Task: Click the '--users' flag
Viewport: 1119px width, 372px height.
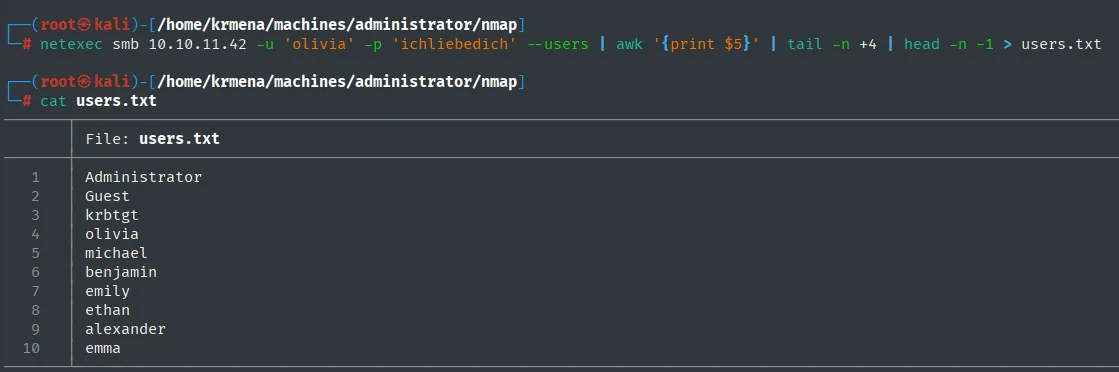Action: (557, 44)
